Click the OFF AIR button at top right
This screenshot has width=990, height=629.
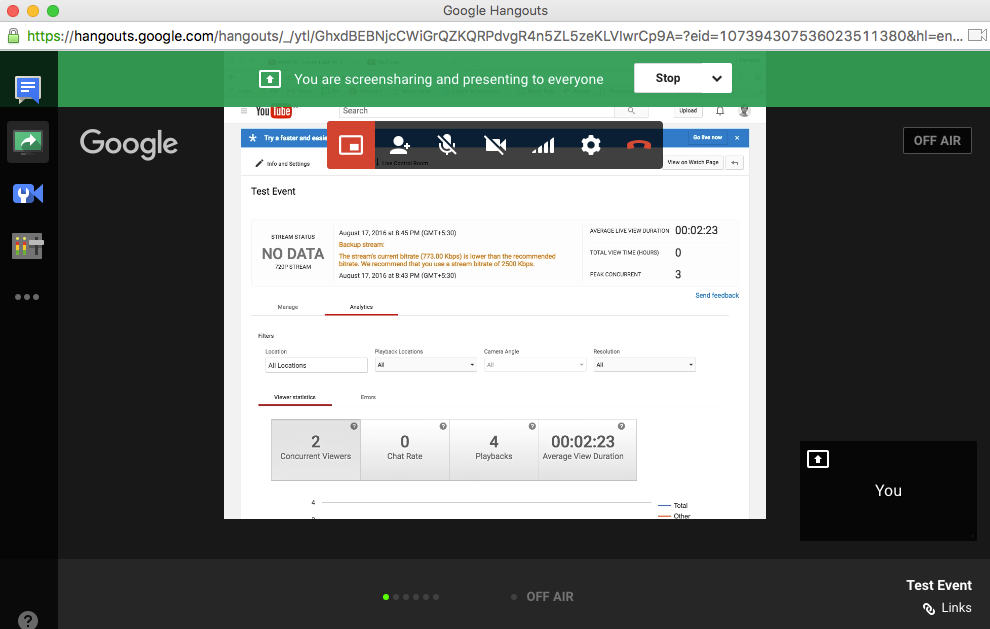pos(937,141)
